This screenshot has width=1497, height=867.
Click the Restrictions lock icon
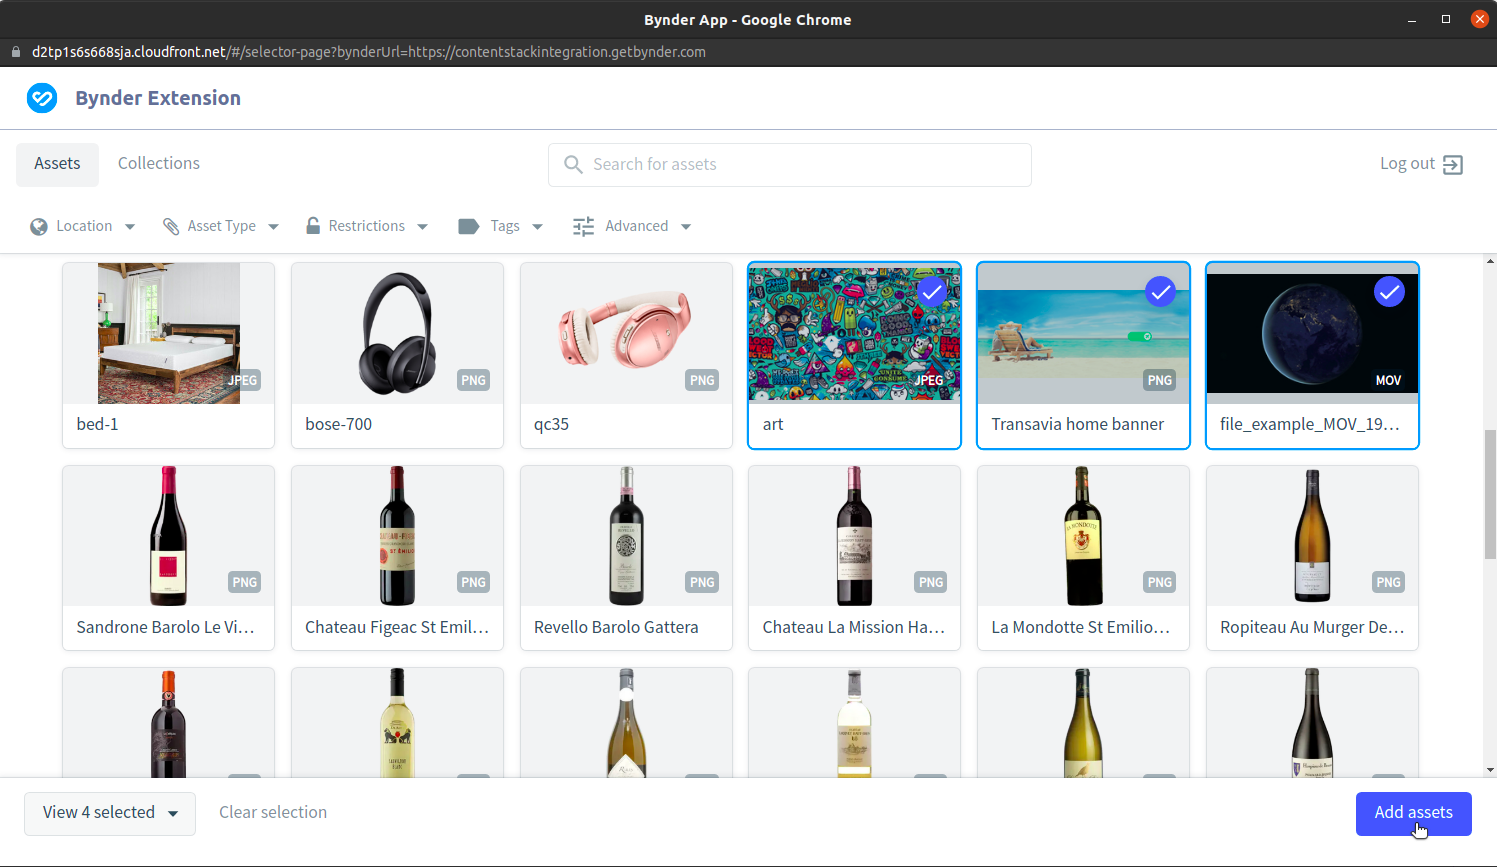click(313, 226)
